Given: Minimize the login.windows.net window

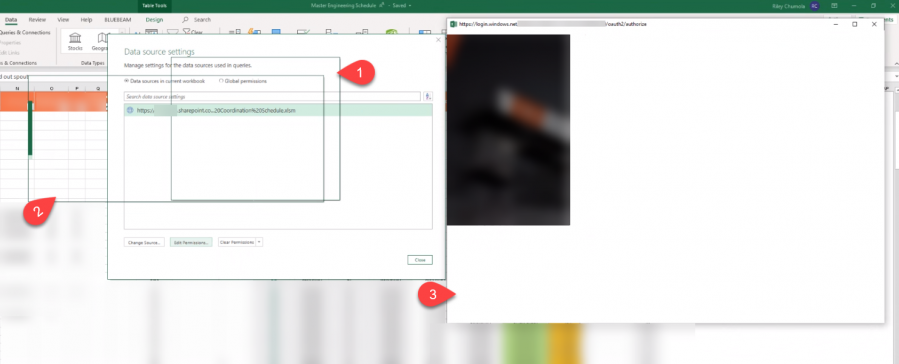Looking at the screenshot, I should click(836, 24).
